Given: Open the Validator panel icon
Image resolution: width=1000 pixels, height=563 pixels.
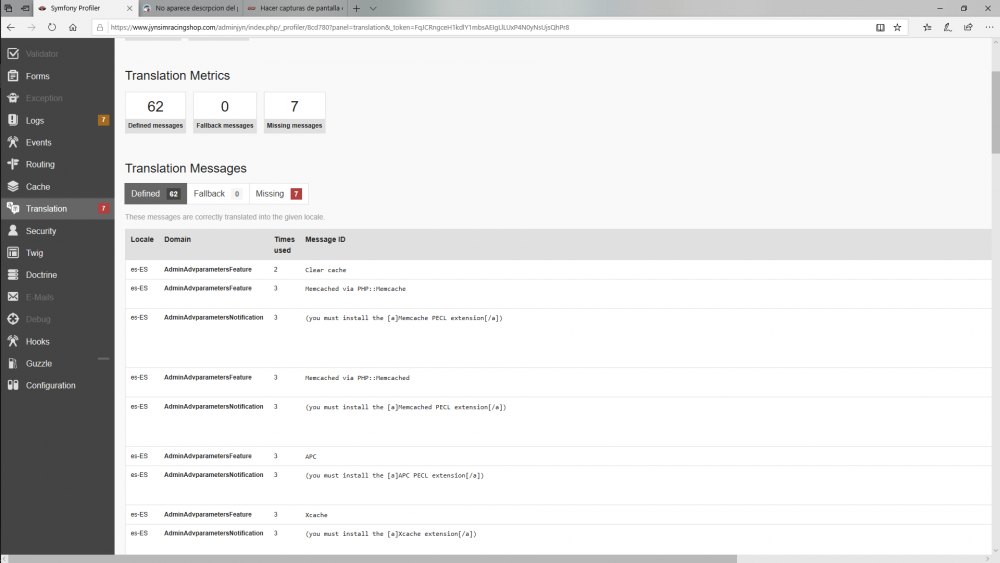Looking at the screenshot, I should [13, 54].
